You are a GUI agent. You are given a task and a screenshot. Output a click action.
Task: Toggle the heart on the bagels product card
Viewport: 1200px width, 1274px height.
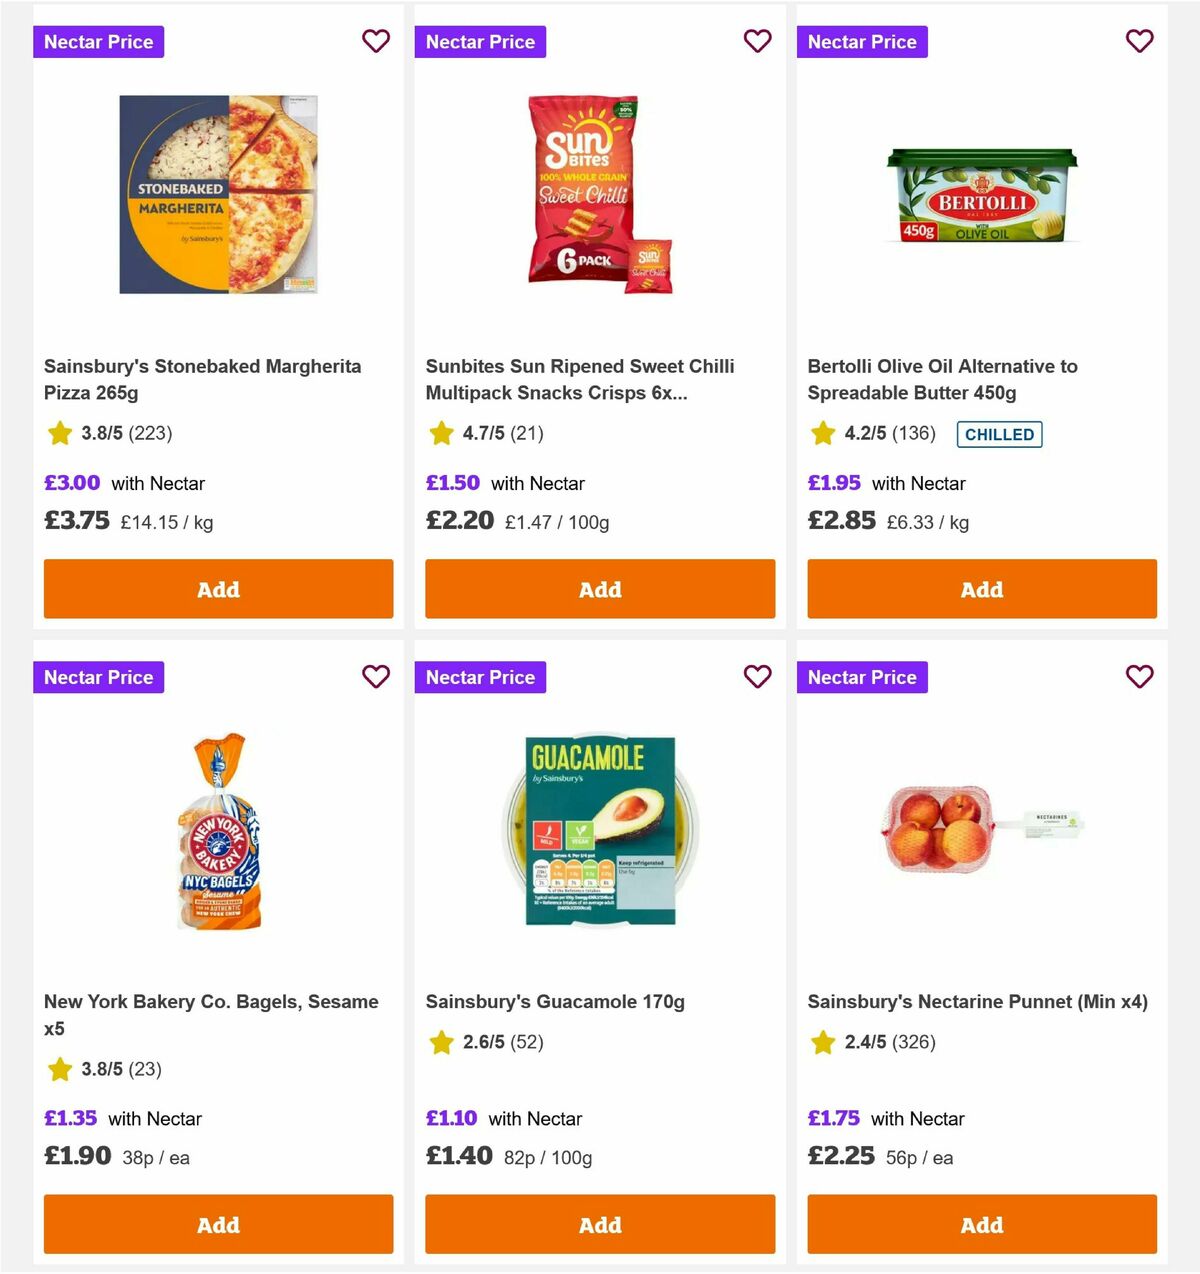376,677
